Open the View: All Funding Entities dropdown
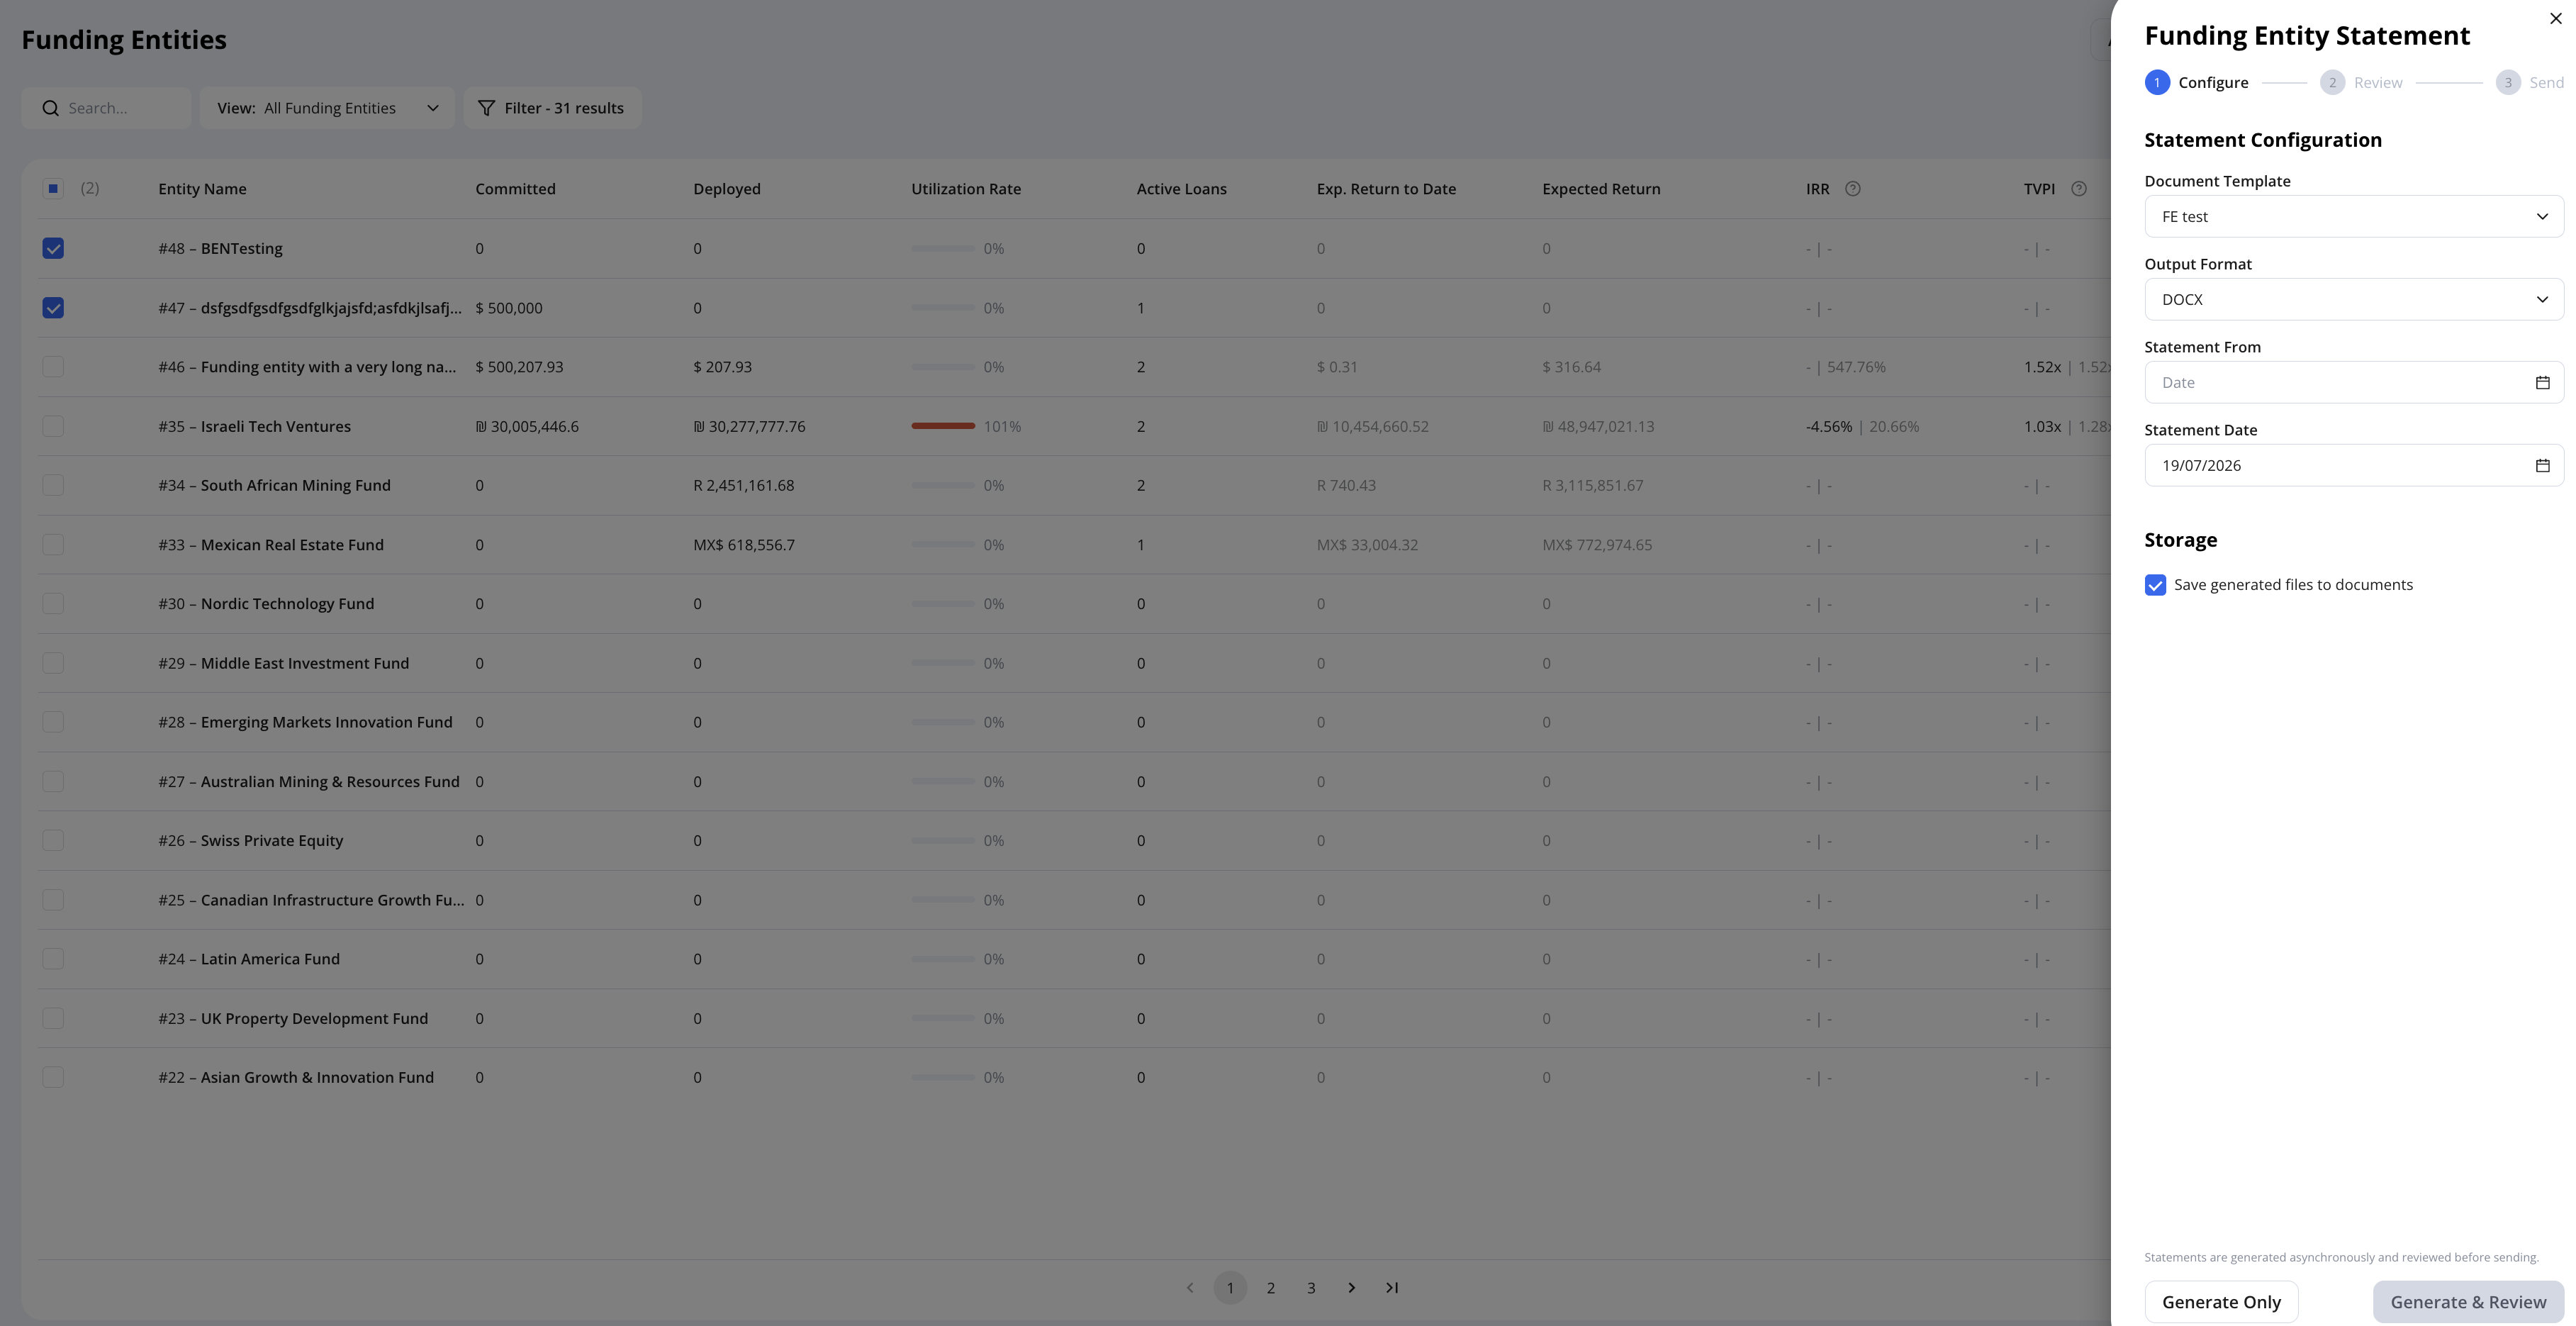Screen dimensions: 2576x1326 [327, 108]
